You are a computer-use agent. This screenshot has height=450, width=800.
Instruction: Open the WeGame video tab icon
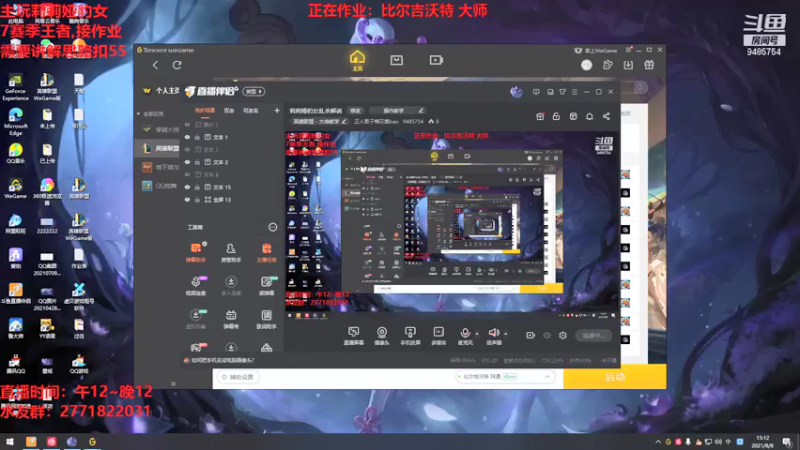click(x=436, y=60)
